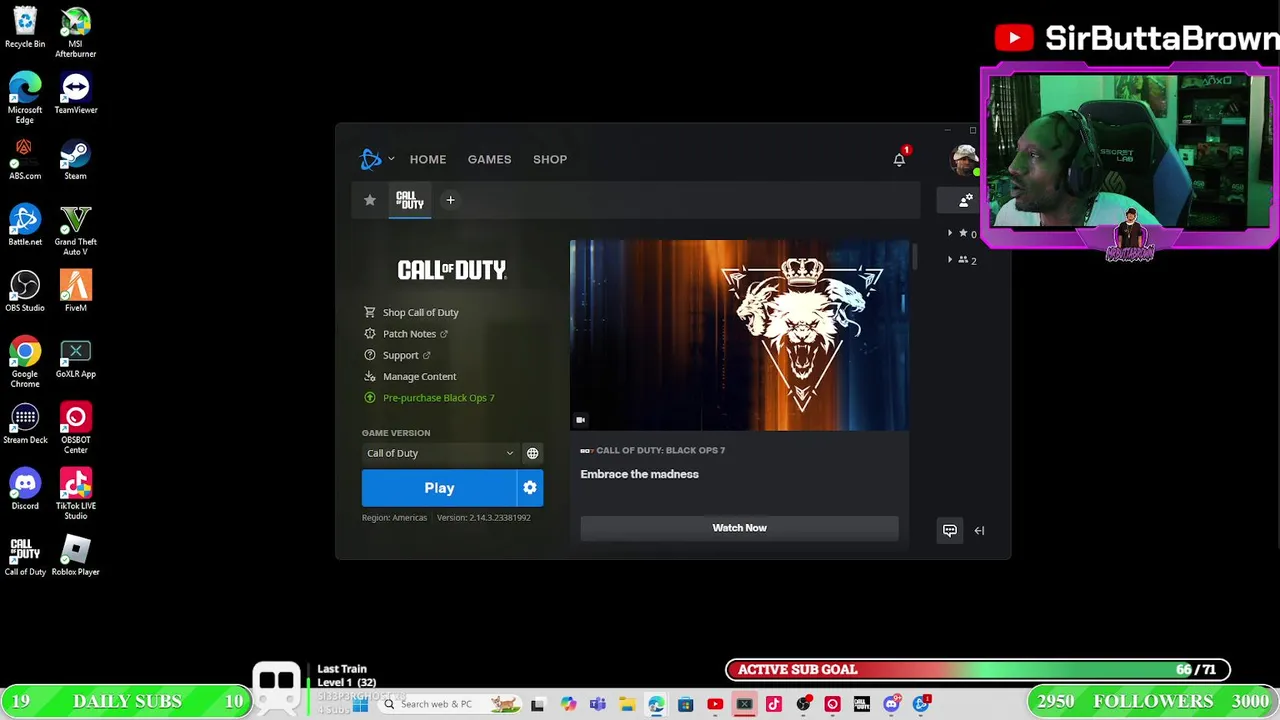Screen dimensions: 1280x720
Task: Launch Call of Duty desktop shortcut
Action: 25,555
